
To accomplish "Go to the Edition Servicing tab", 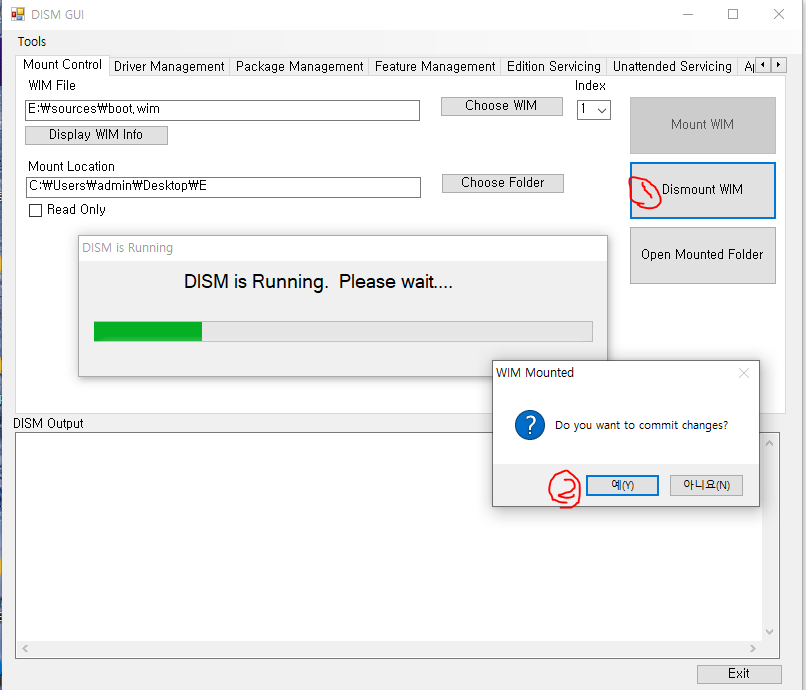I will click(x=554, y=66).
